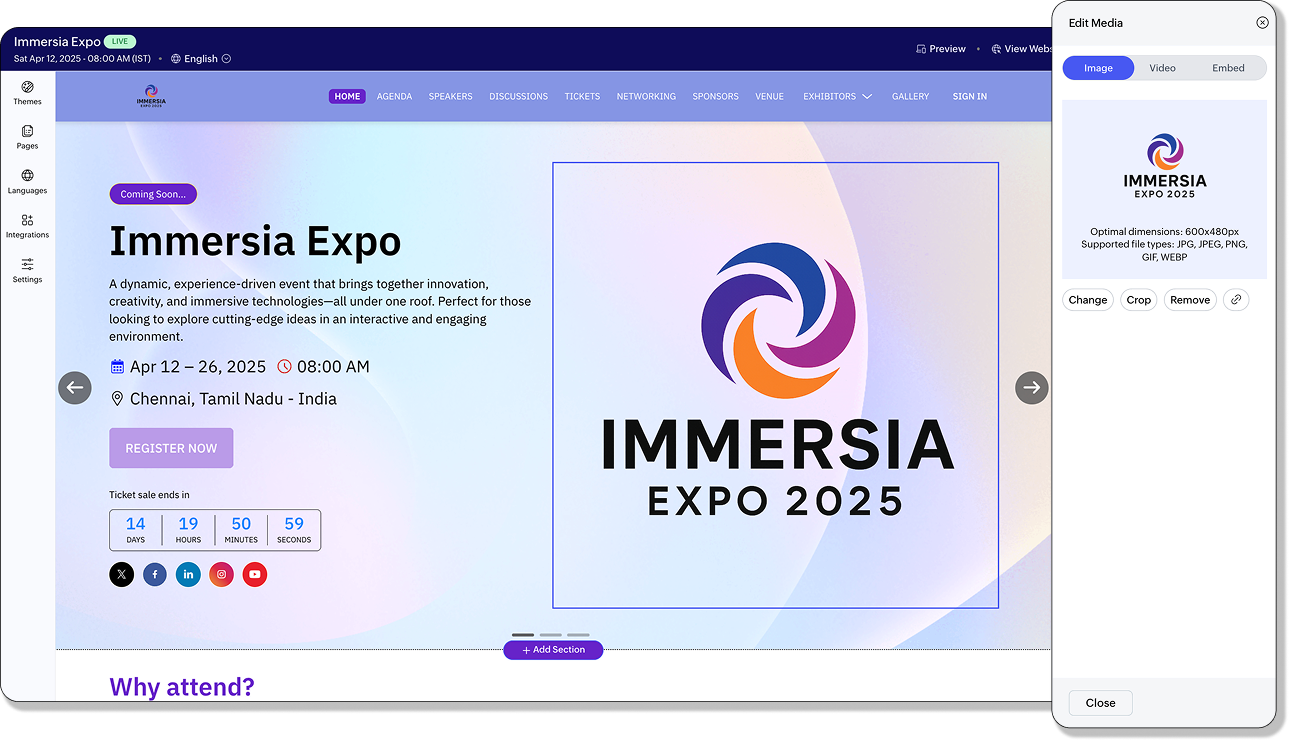Screen dimensions: 1289x741
Task: Open the VENUE nav item
Action: coord(769,97)
